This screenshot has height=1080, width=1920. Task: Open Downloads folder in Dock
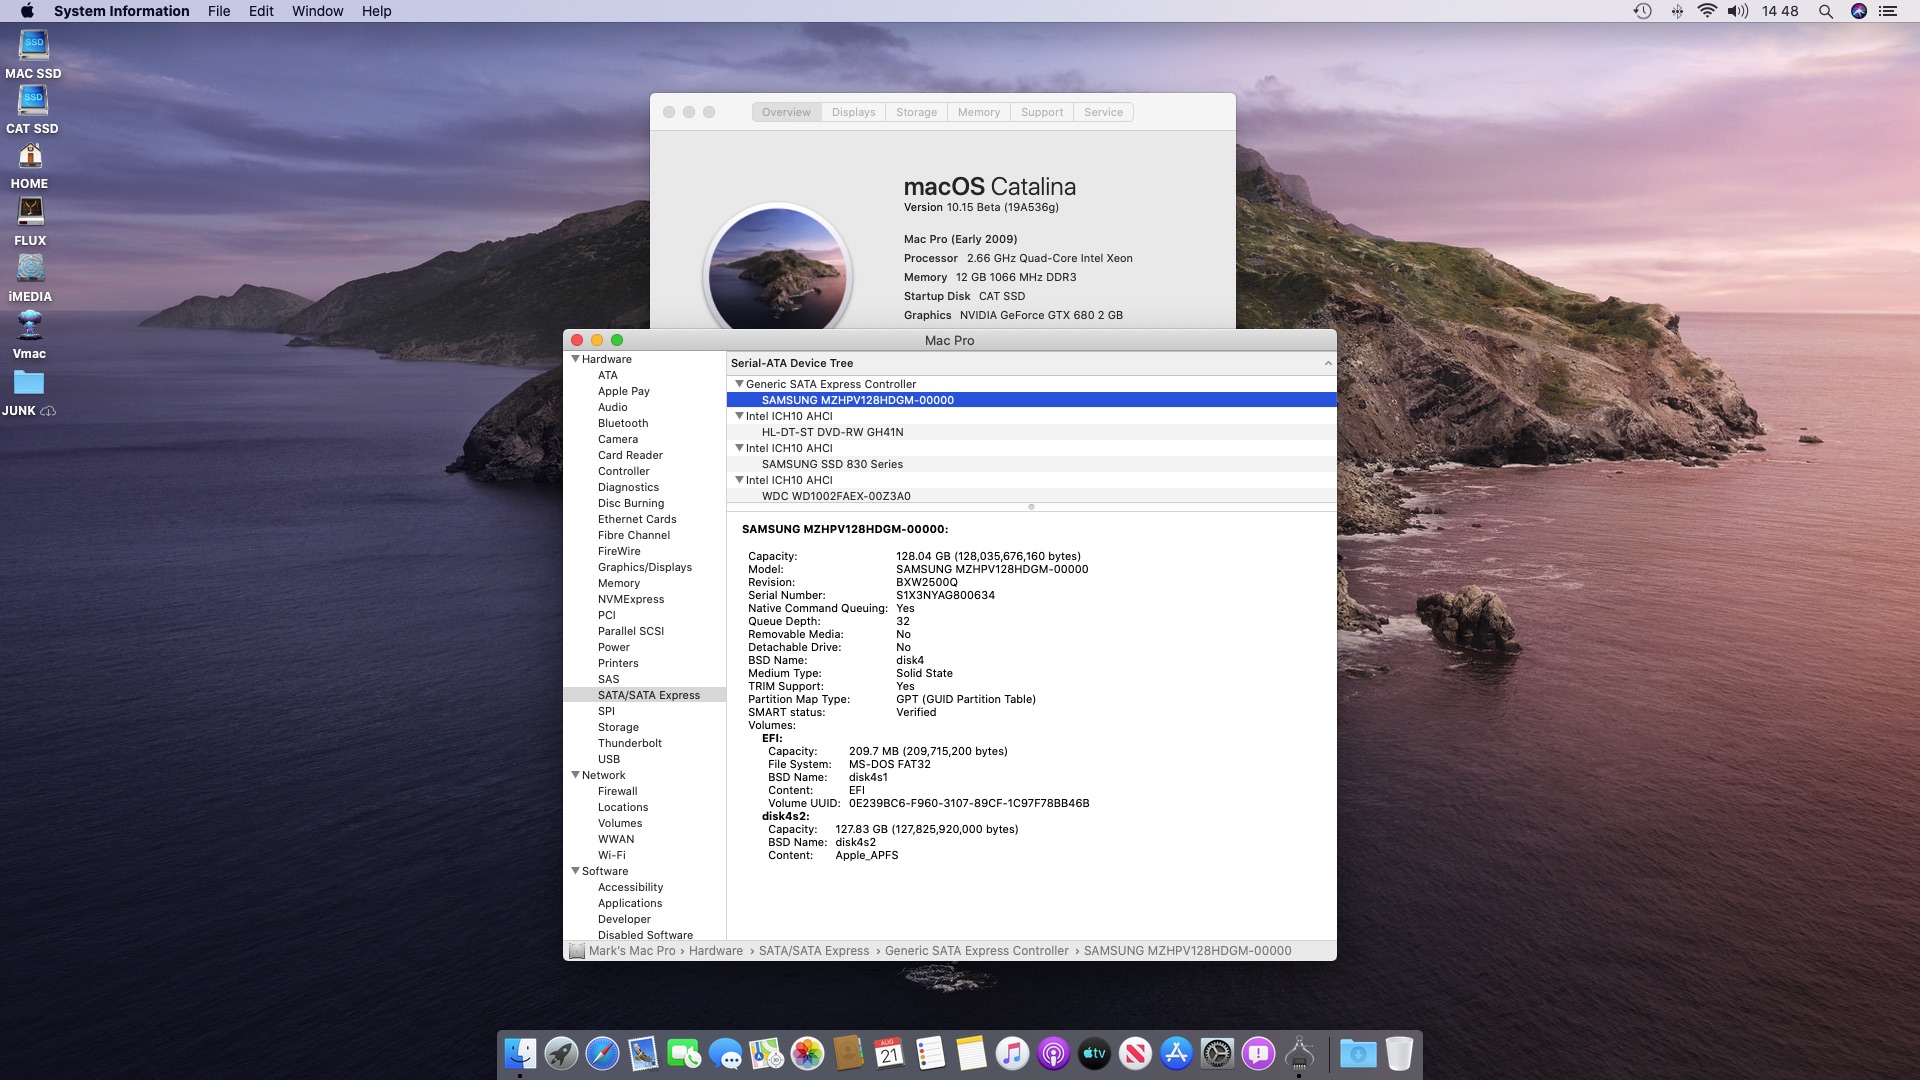(x=1358, y=1054)
